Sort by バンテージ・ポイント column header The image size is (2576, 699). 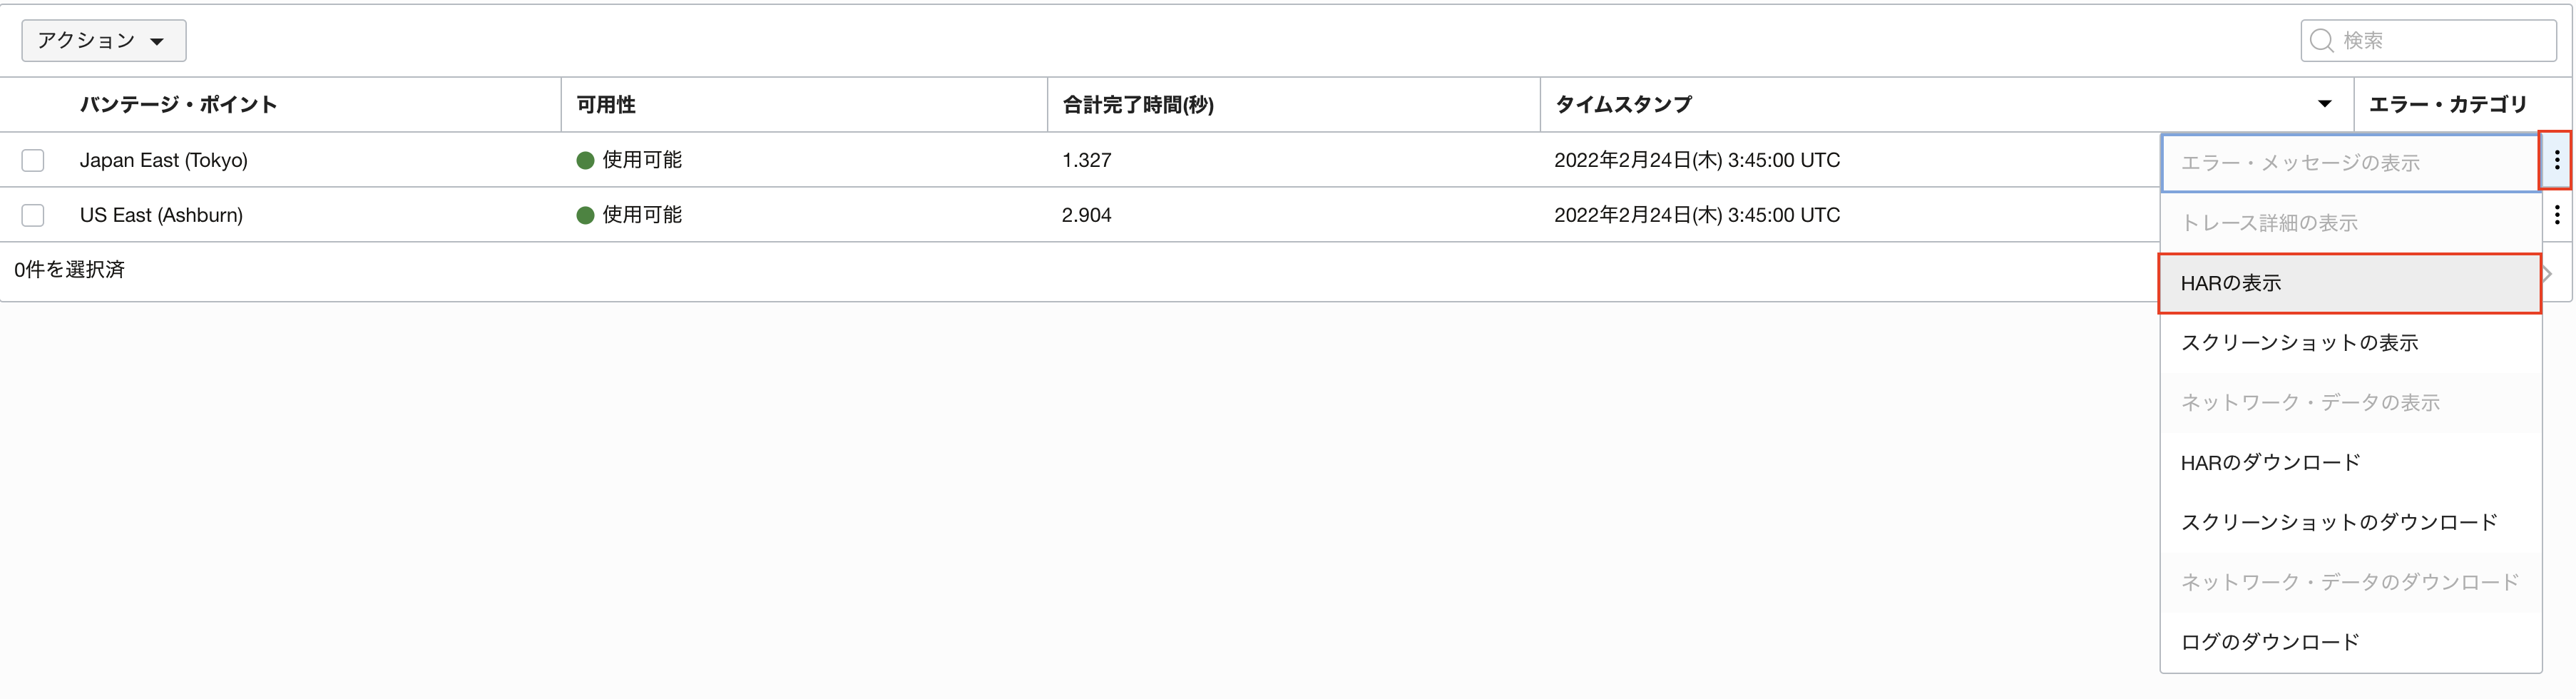[178, 105]
